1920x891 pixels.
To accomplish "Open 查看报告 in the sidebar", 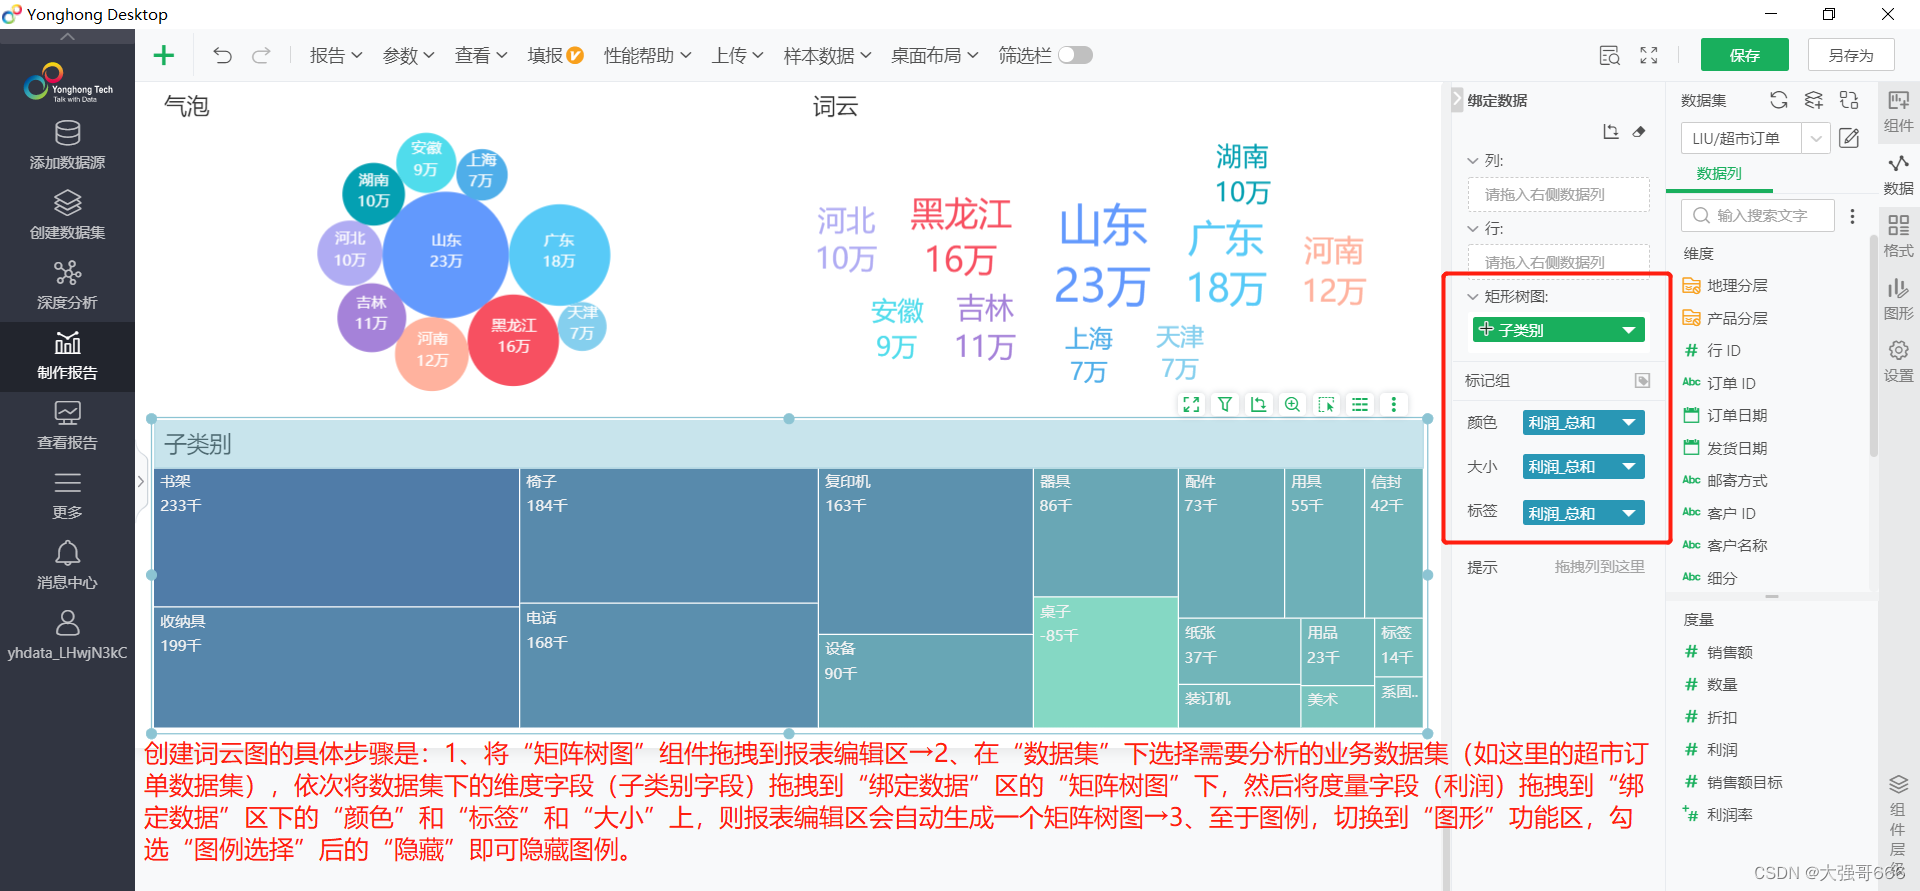I will pyautogui.click(x=67, y=425).
